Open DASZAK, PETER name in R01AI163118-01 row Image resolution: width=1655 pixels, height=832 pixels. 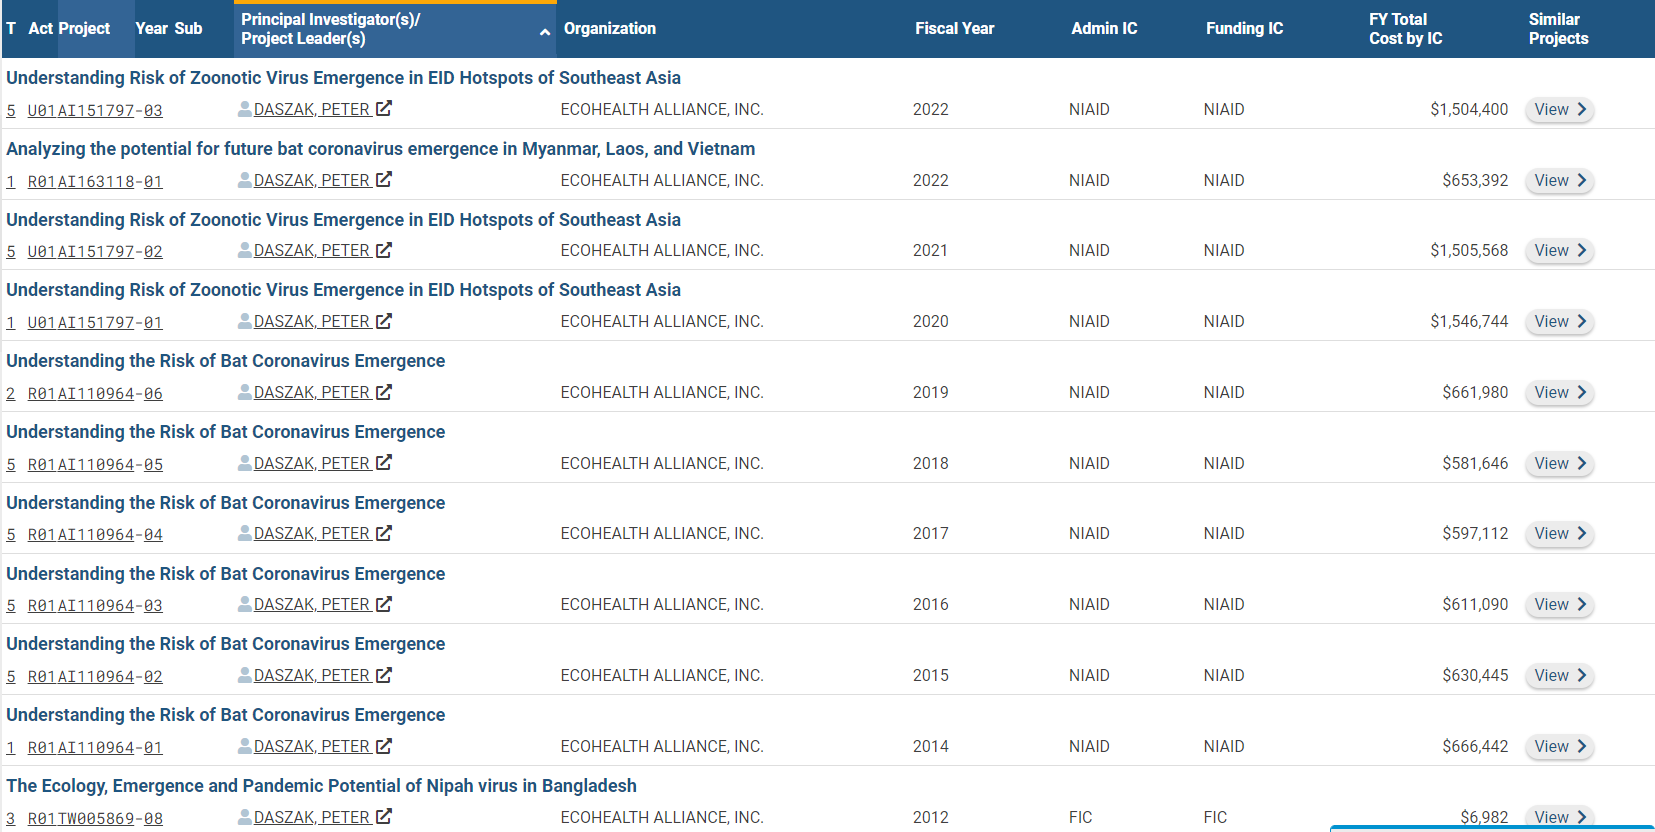(x=312, y=180)
